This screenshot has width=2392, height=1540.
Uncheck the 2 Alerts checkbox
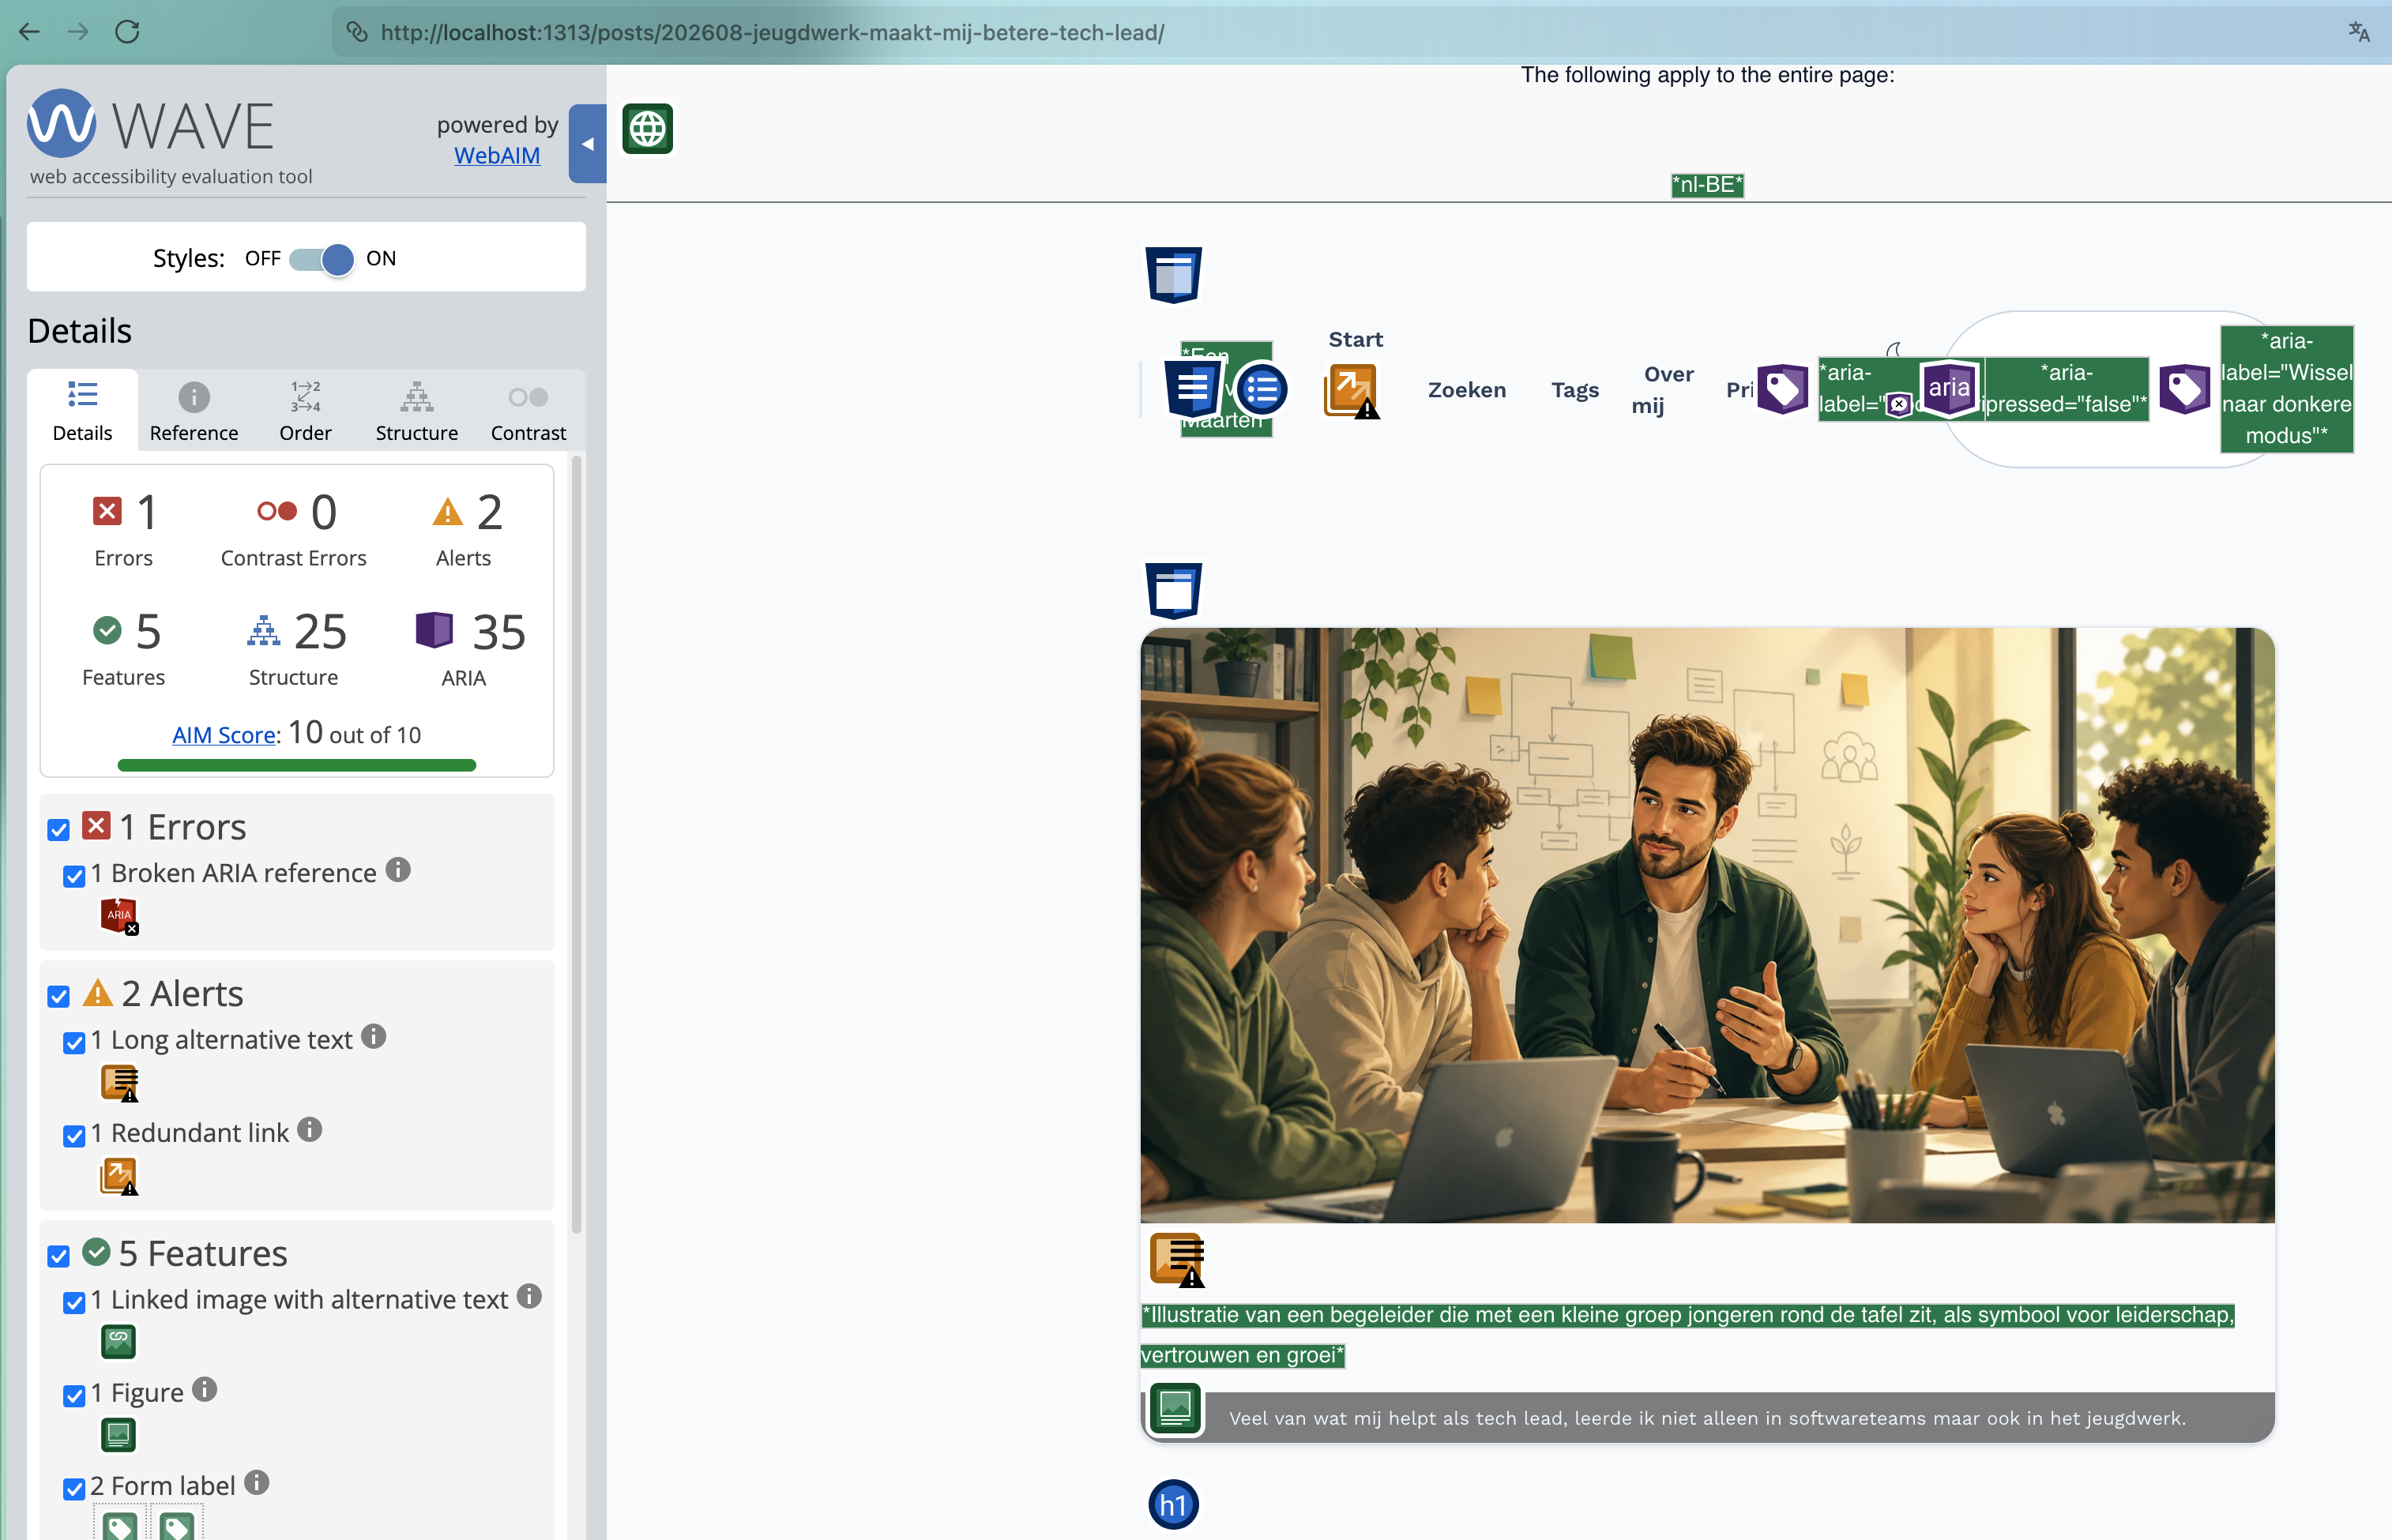59,997
